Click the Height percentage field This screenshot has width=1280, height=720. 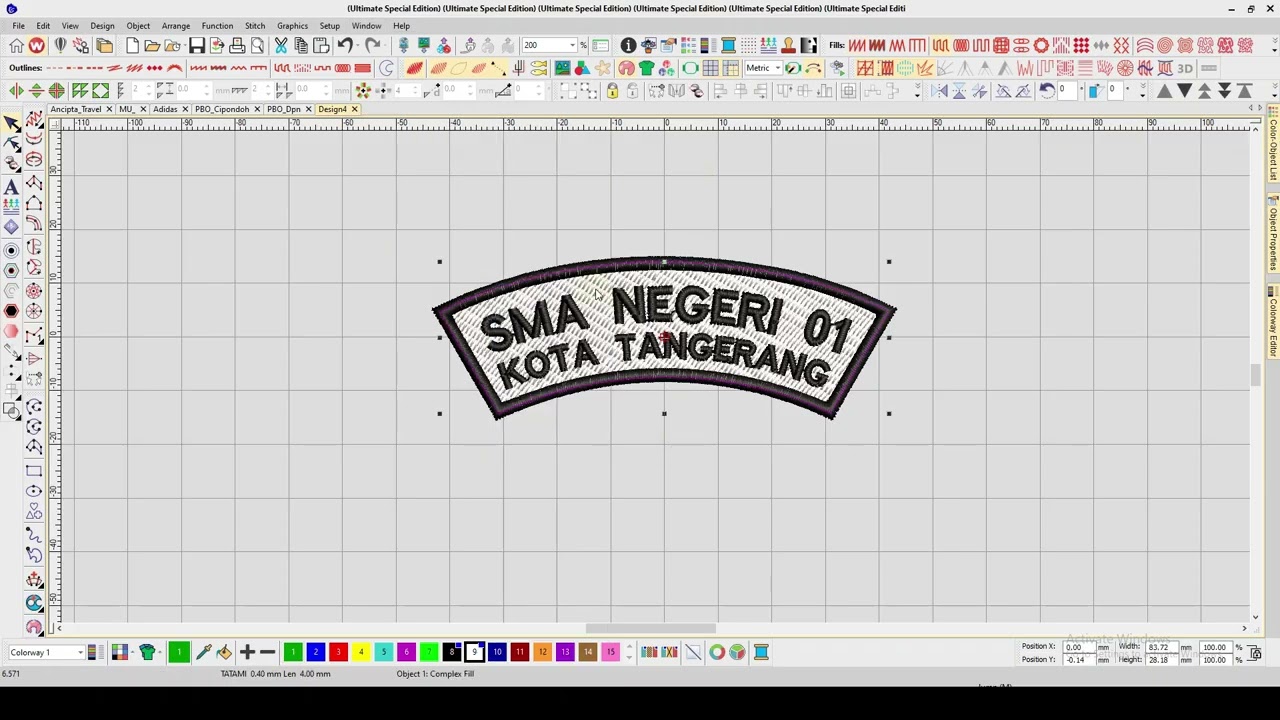[1216, 660]
